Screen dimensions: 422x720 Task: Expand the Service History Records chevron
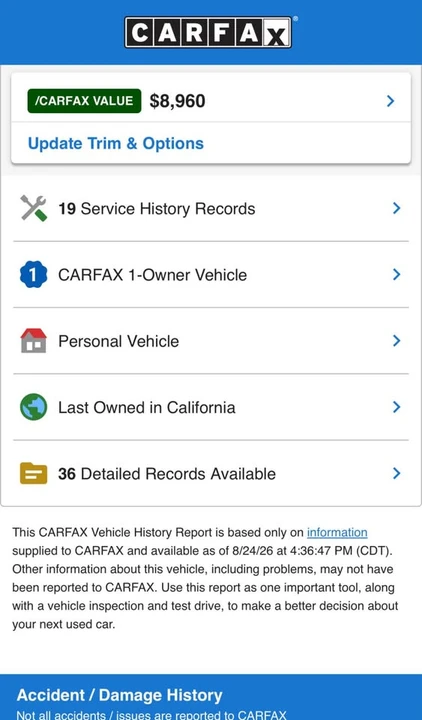pyautogui.click(x=397, y=208)
